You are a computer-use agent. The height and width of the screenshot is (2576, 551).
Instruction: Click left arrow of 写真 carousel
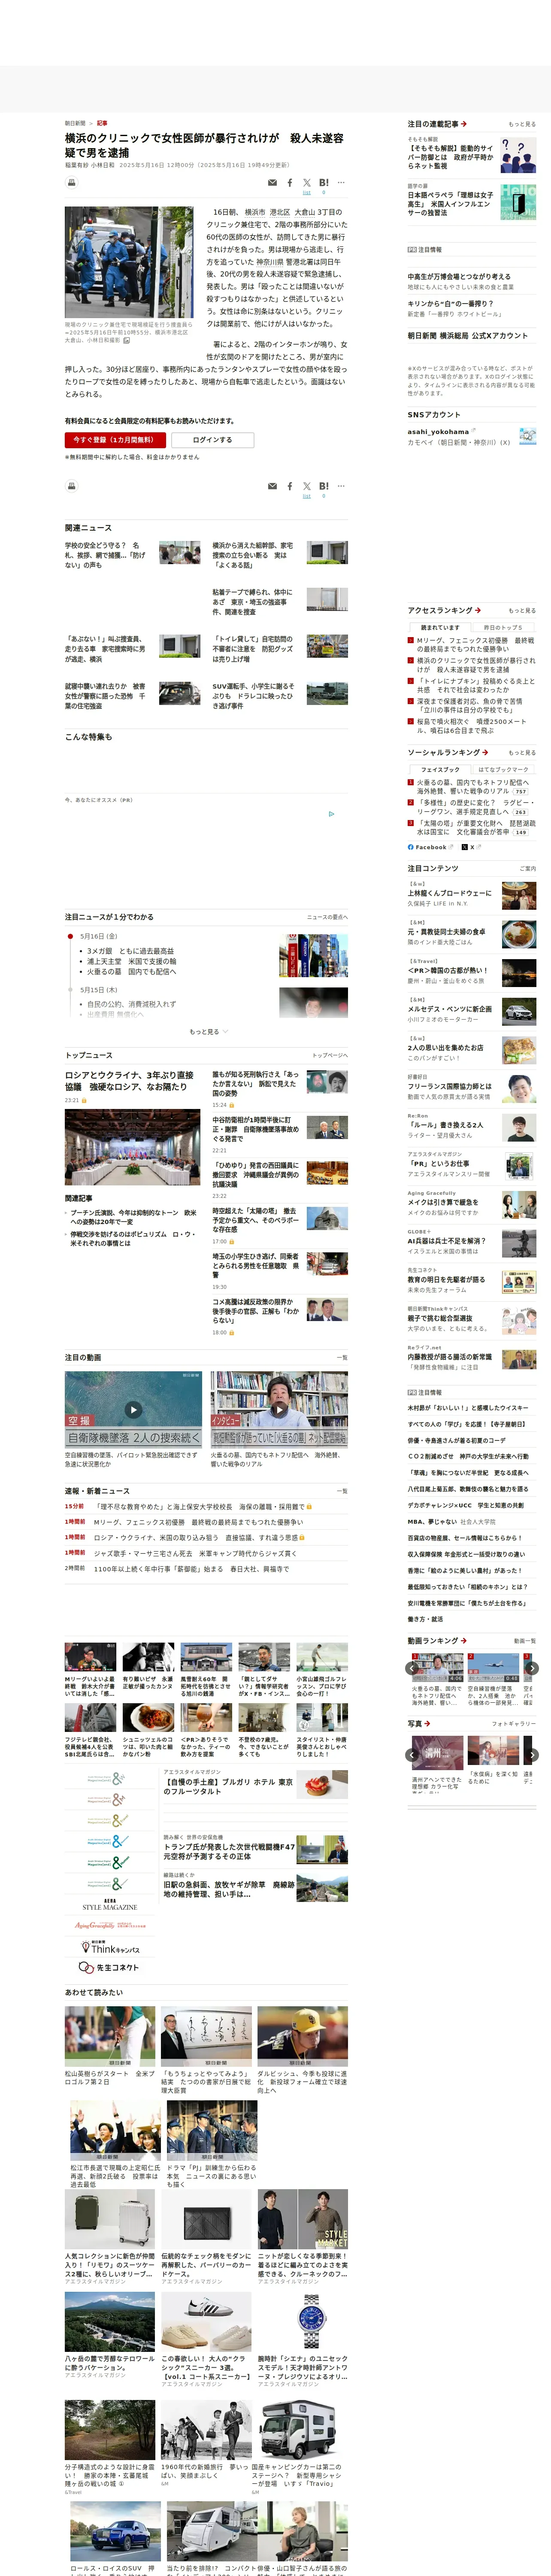(412, 1755)
